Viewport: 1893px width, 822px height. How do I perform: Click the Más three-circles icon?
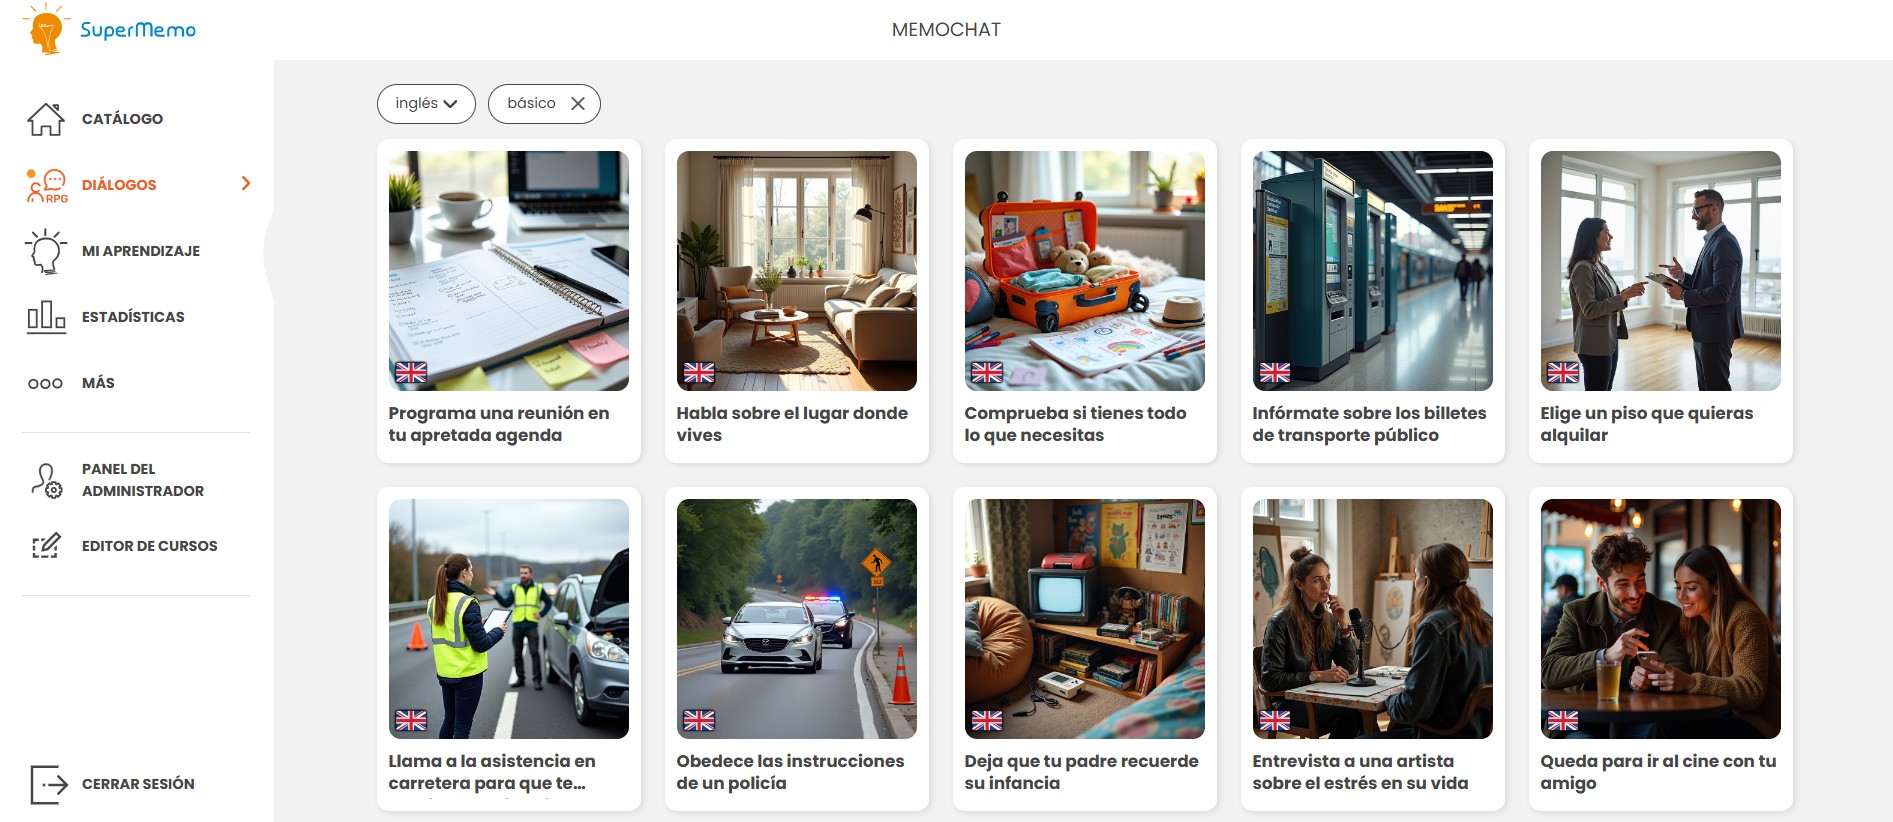(x=46, y=383)
